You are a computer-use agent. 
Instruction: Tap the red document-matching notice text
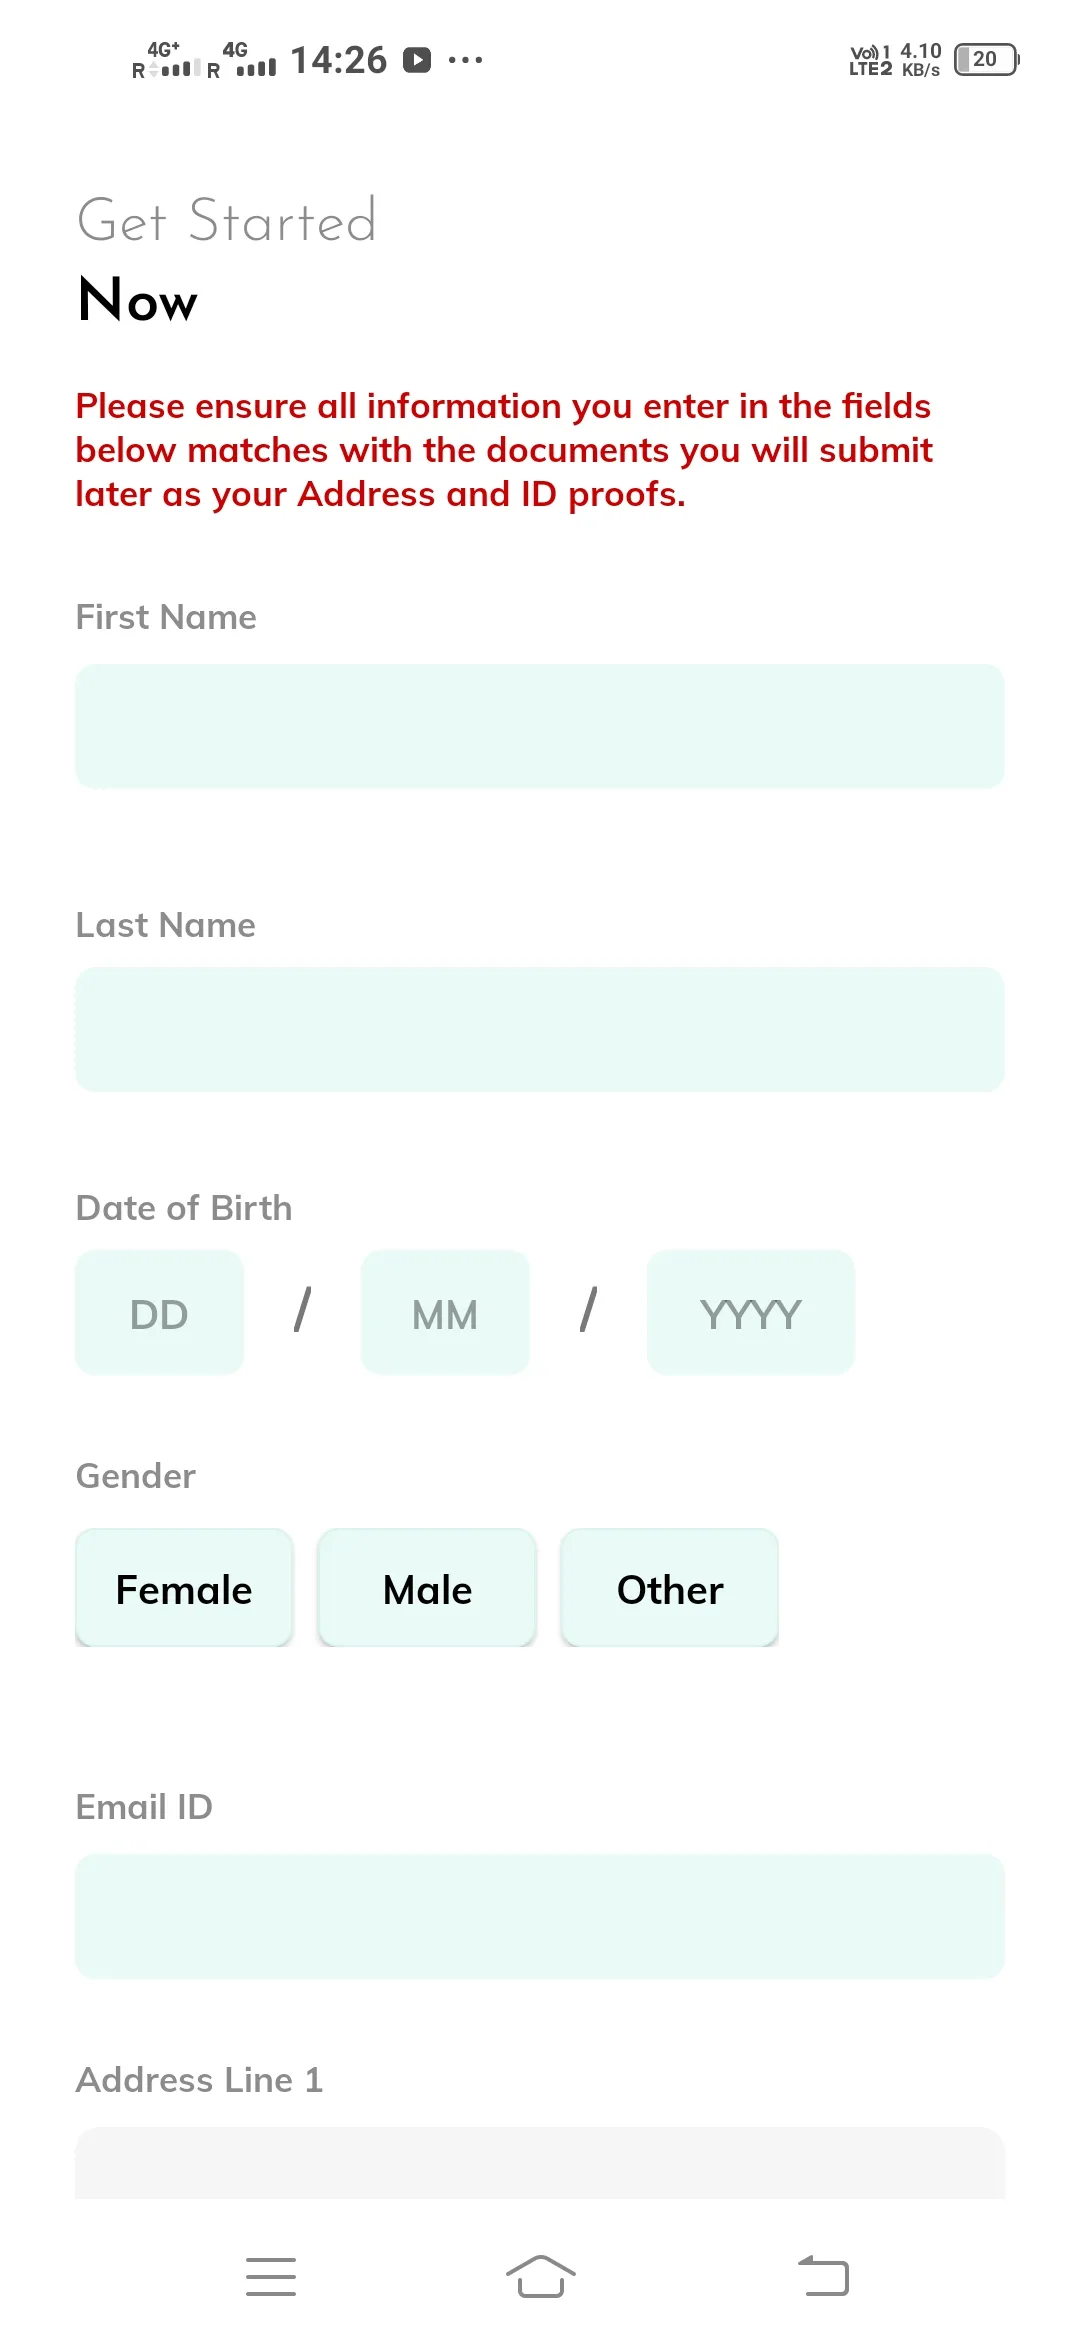coord(505,450)
